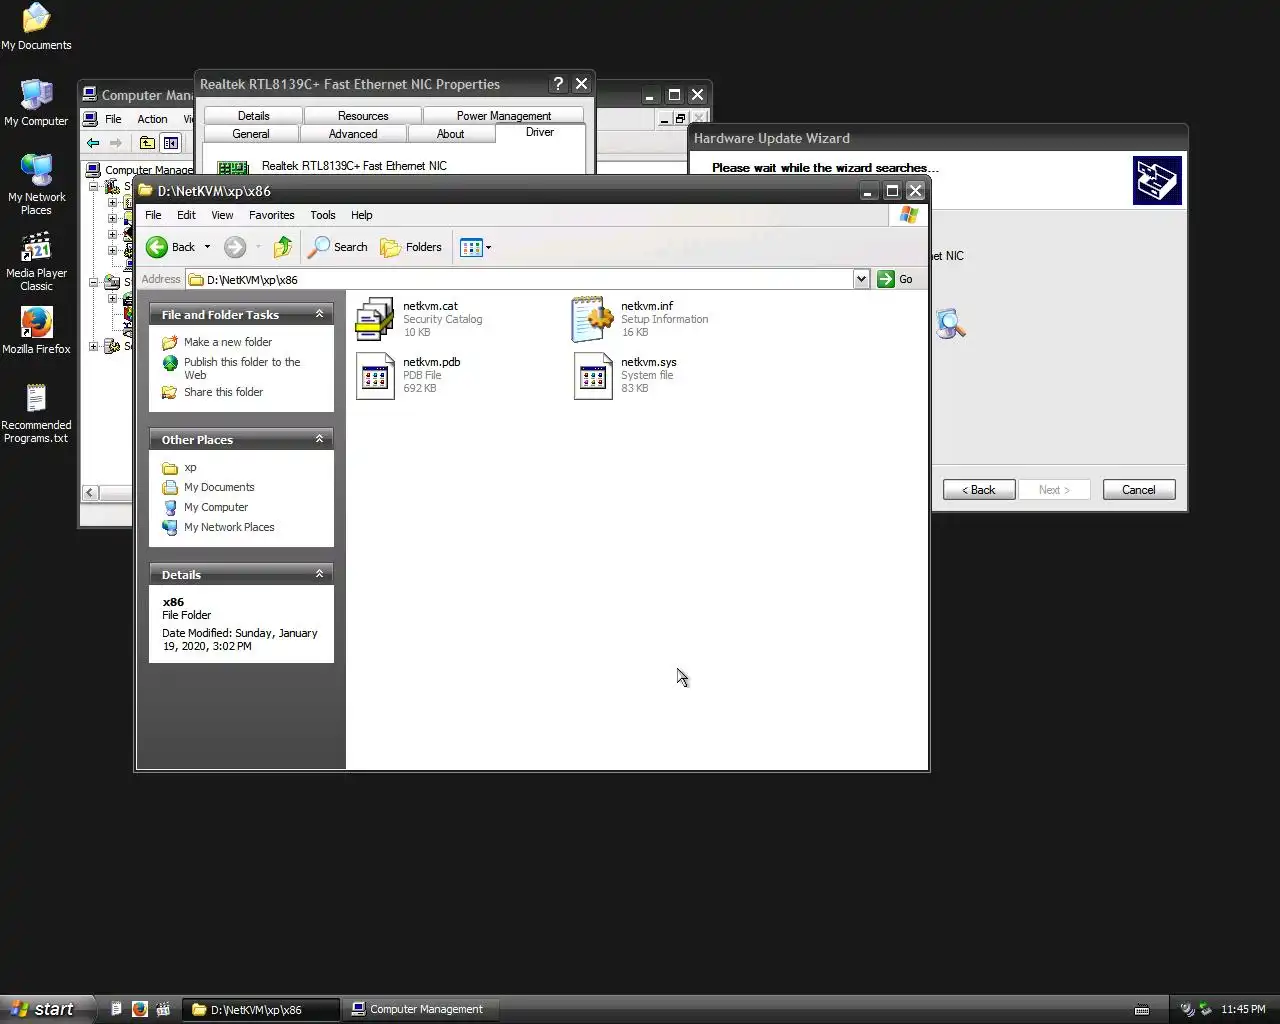Open the Search pane in Explorer
The image size is (1280, 1024).
pyautogui.click(x=338, y=247)
